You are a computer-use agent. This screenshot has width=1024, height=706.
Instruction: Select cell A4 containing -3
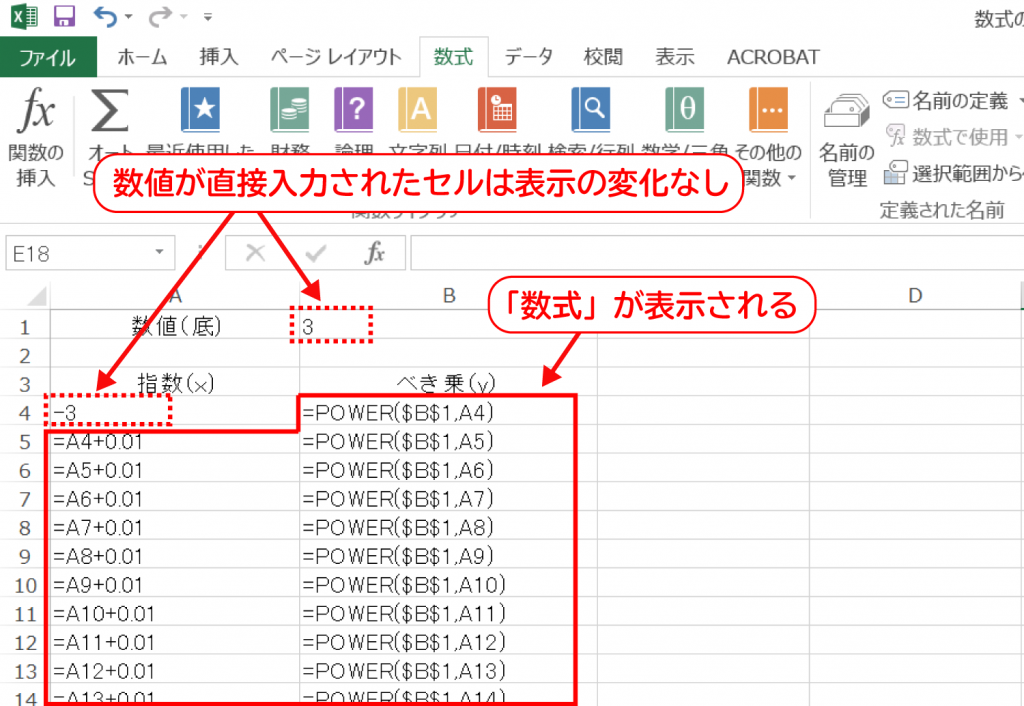(175, 412)
